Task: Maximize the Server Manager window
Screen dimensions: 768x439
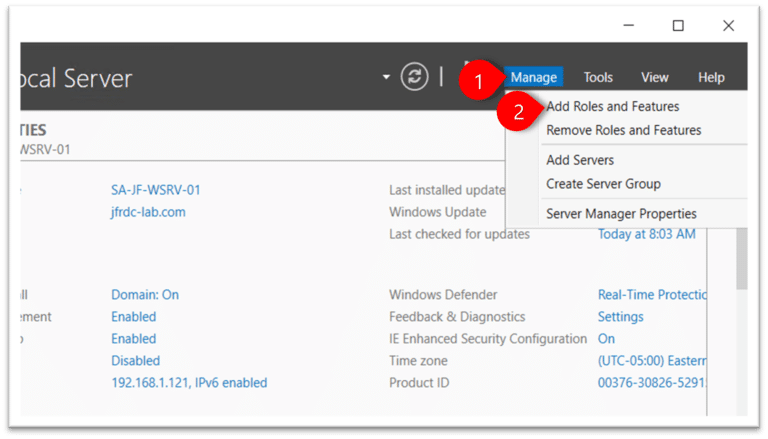Action: [x=678, y=25]
